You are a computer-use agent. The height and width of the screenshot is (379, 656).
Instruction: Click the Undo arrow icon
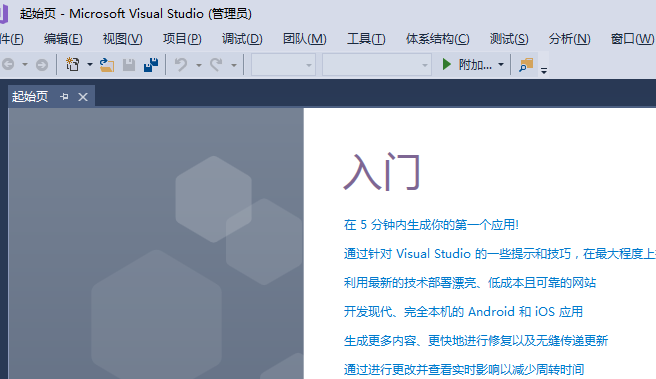[181, 65]
